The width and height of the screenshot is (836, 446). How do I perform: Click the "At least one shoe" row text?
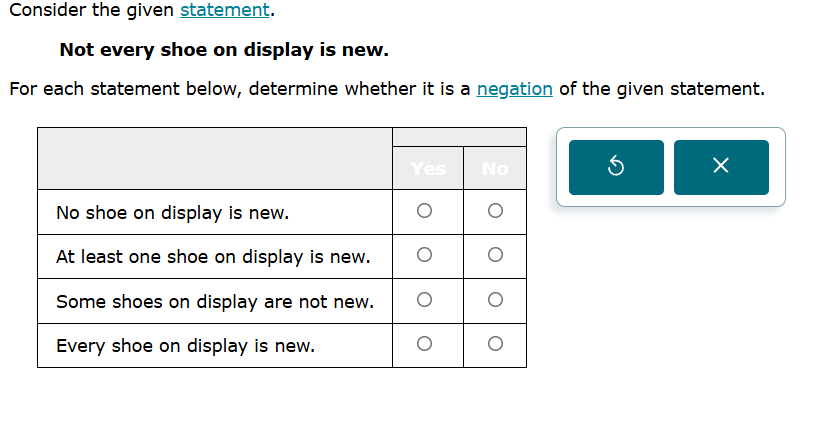click(x=213, y=257)
